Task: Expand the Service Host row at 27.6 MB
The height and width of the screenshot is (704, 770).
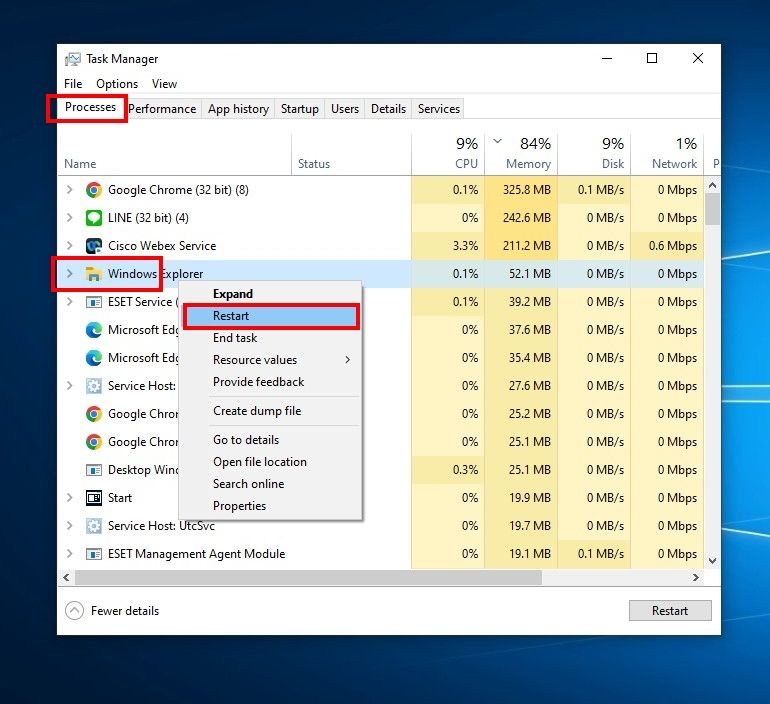Action: 70,386
